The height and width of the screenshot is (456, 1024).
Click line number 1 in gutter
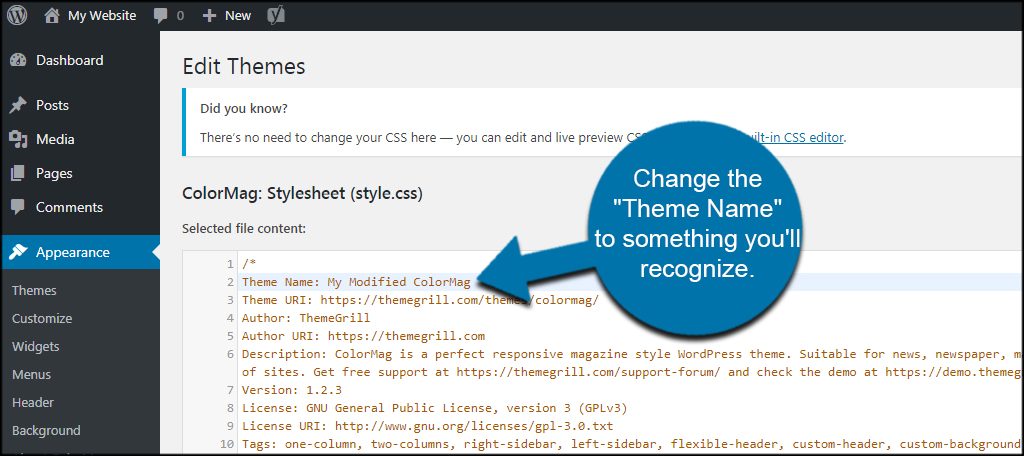click(x=229, y=264)
